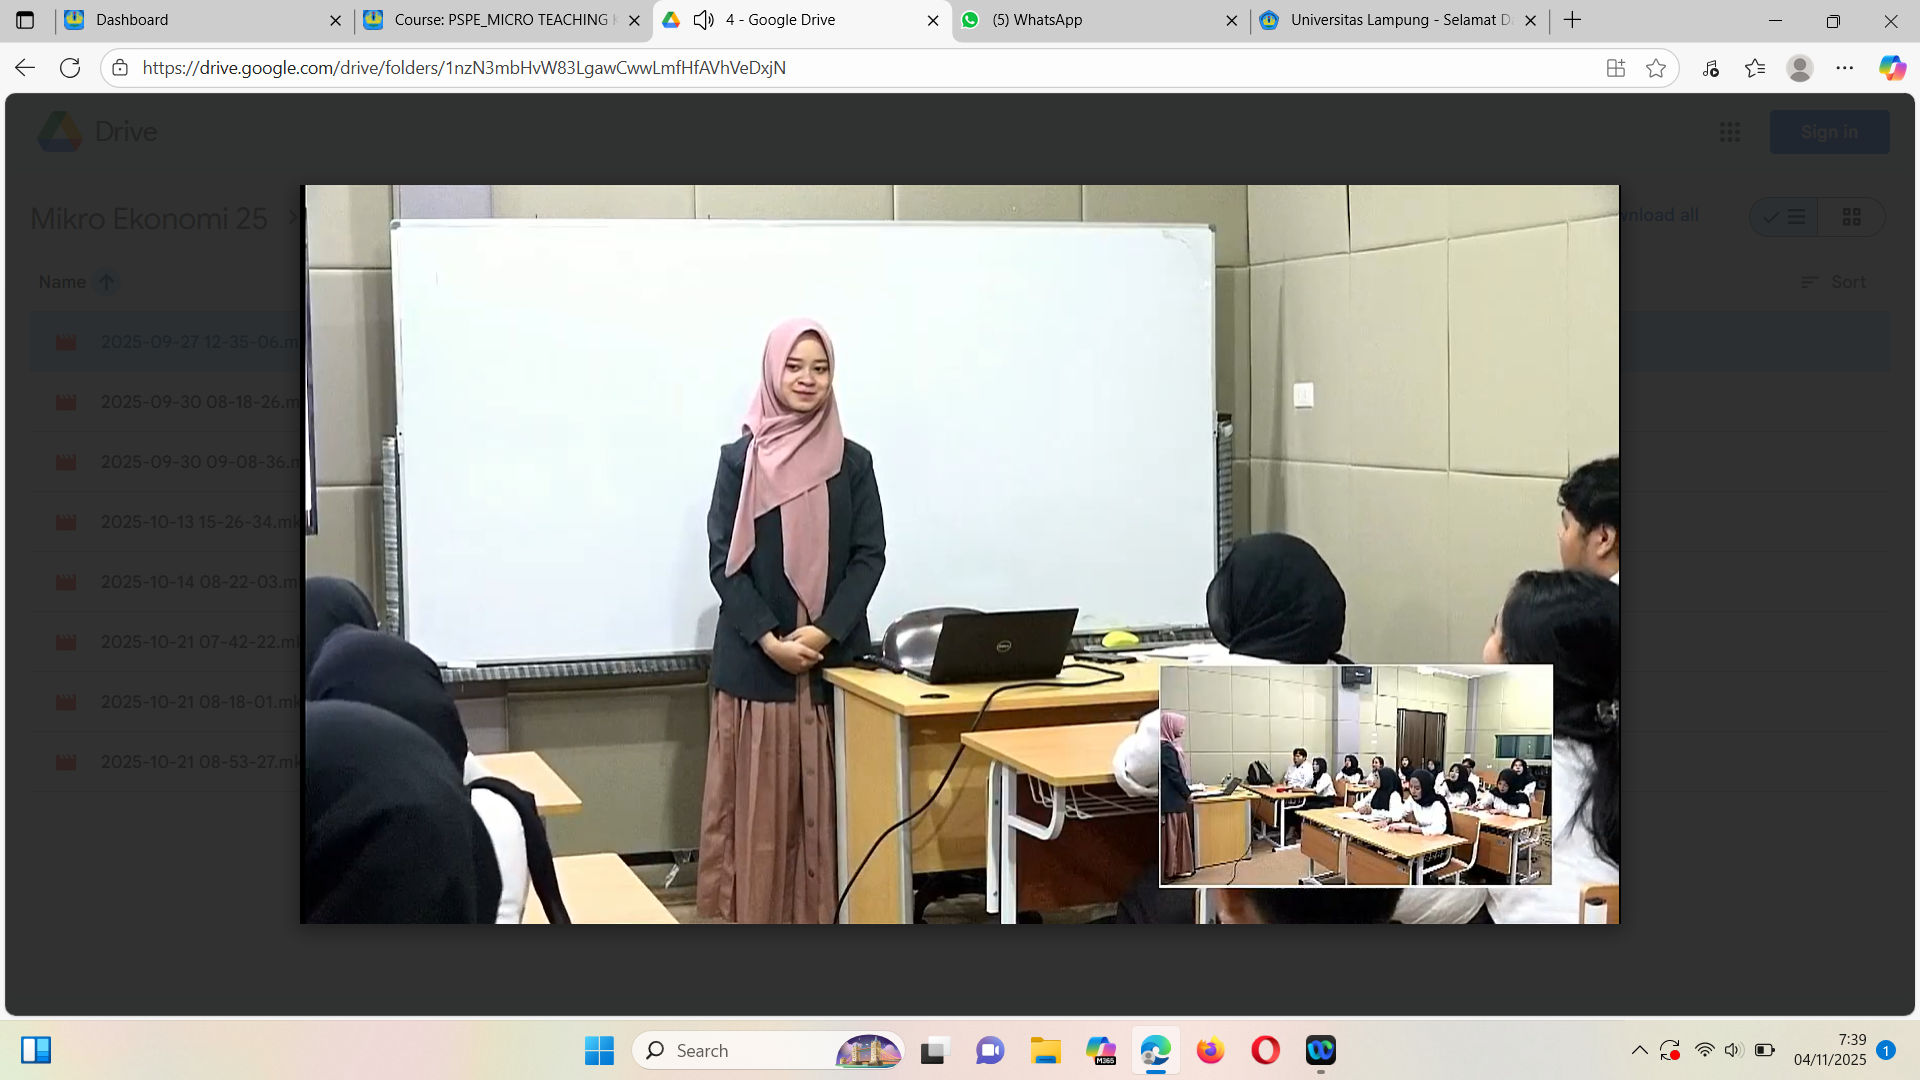1920x1080 pixels.
Task: Open the Sort options dropdown
Action: (x=1834, y=282)
